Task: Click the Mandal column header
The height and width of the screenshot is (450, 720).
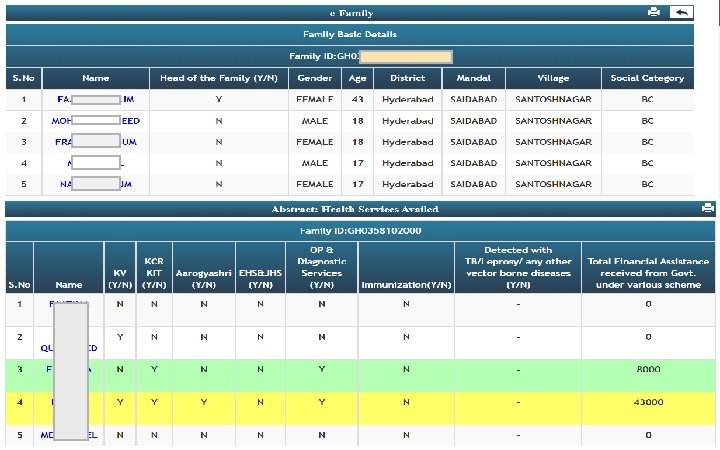Action: coord(473,78)
